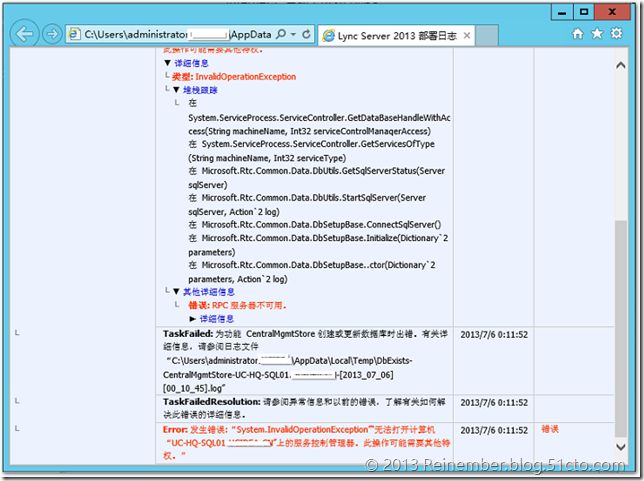Open a new blank tab
644x481 pixels.
pos(487,35)
